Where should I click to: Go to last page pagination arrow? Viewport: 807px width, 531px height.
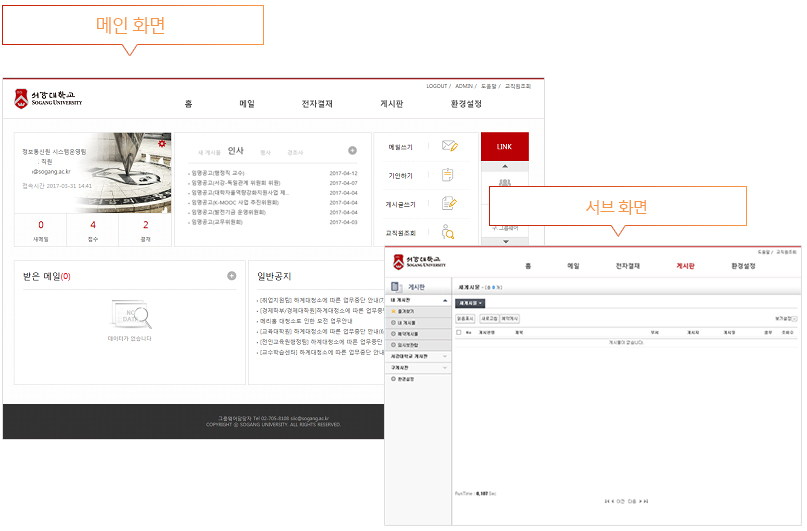tap(646, 501)
